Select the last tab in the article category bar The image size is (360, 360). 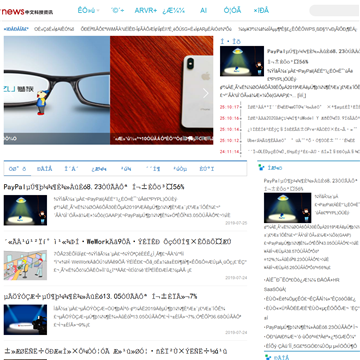click(207, 169)
